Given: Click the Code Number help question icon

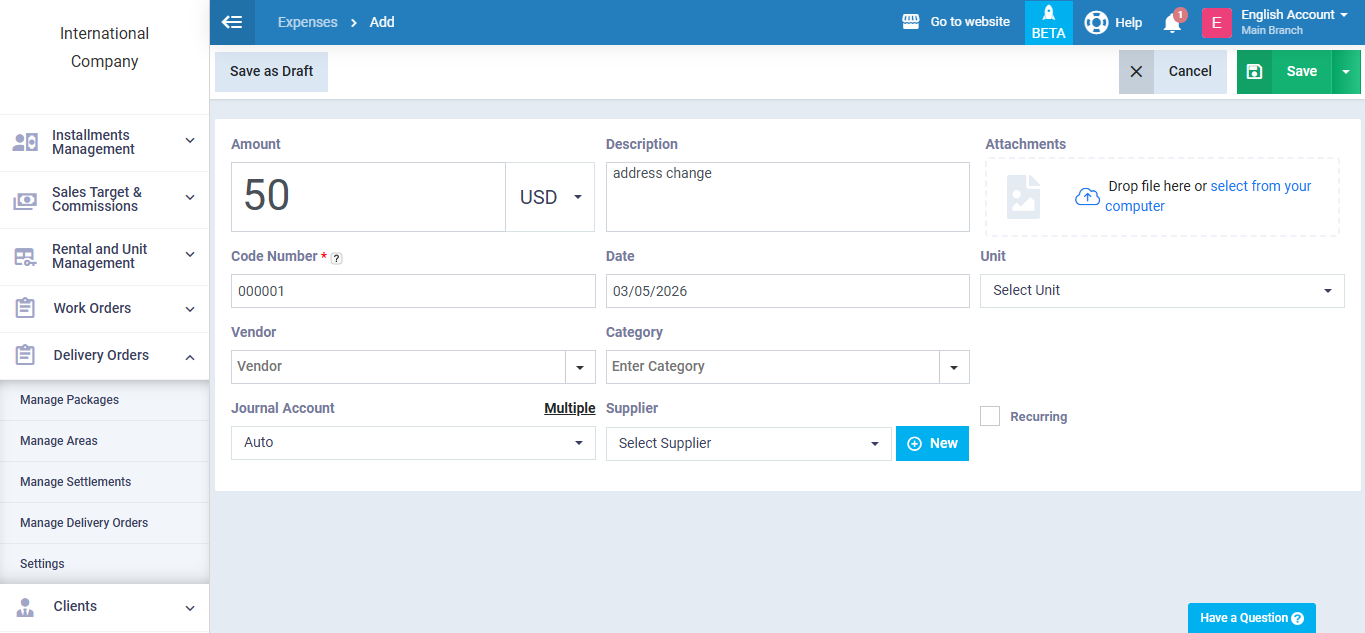Looking at the screenshot, I should coord(336,258).
